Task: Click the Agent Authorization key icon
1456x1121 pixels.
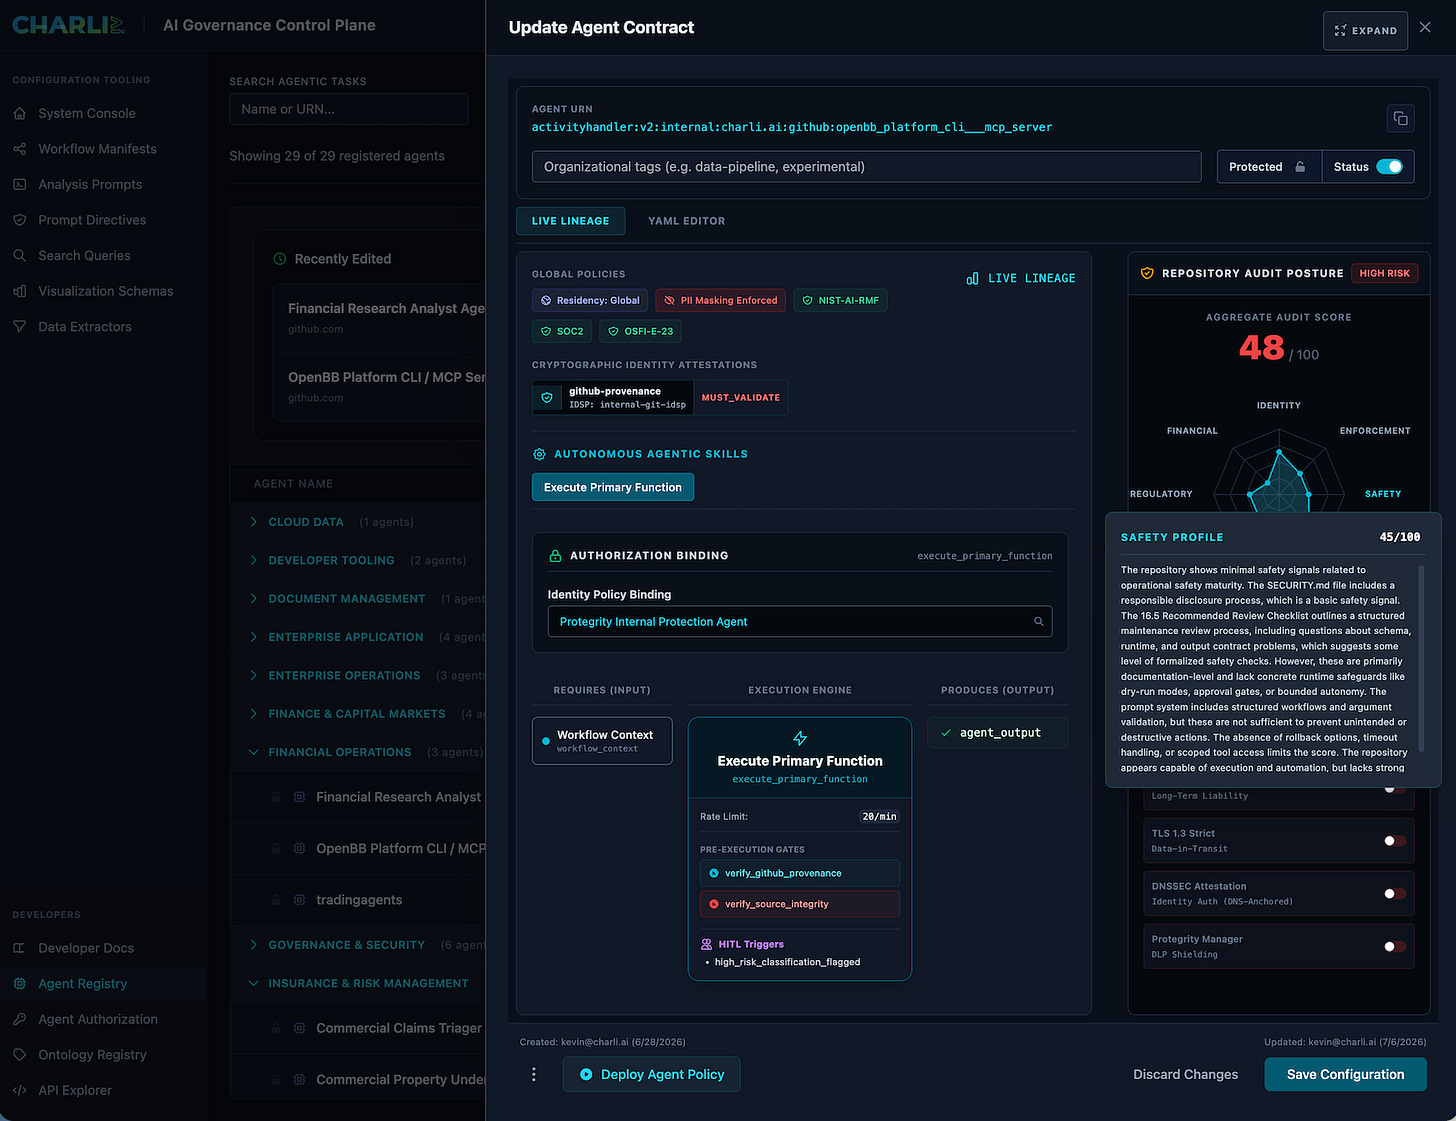Action: [x=20, y=1019]
